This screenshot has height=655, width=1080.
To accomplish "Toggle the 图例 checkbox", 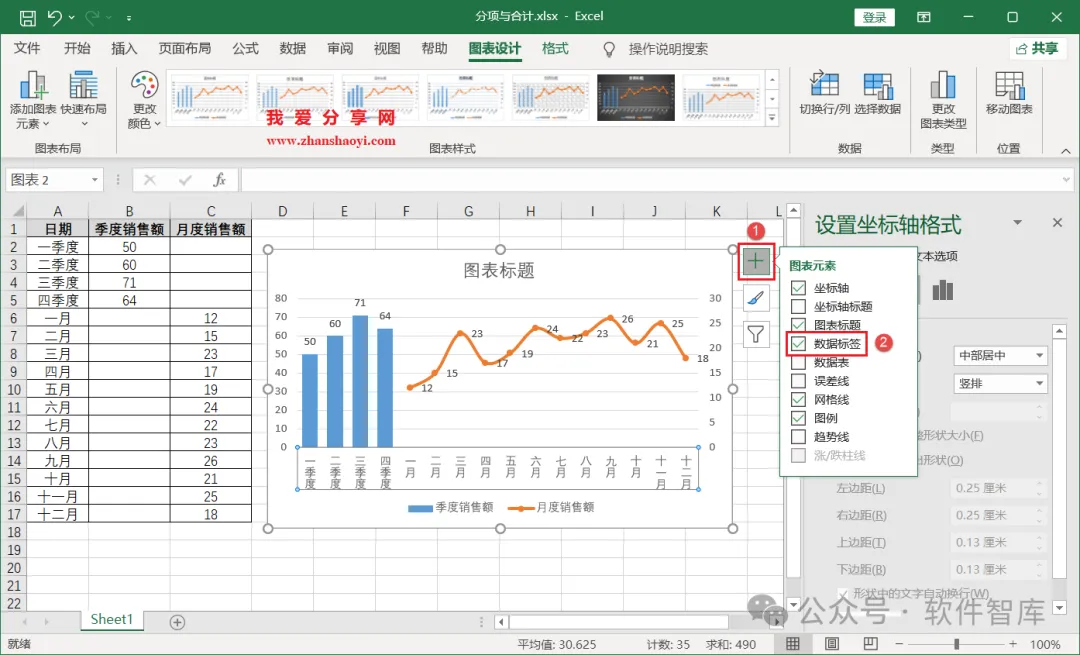I will (798, 418).
